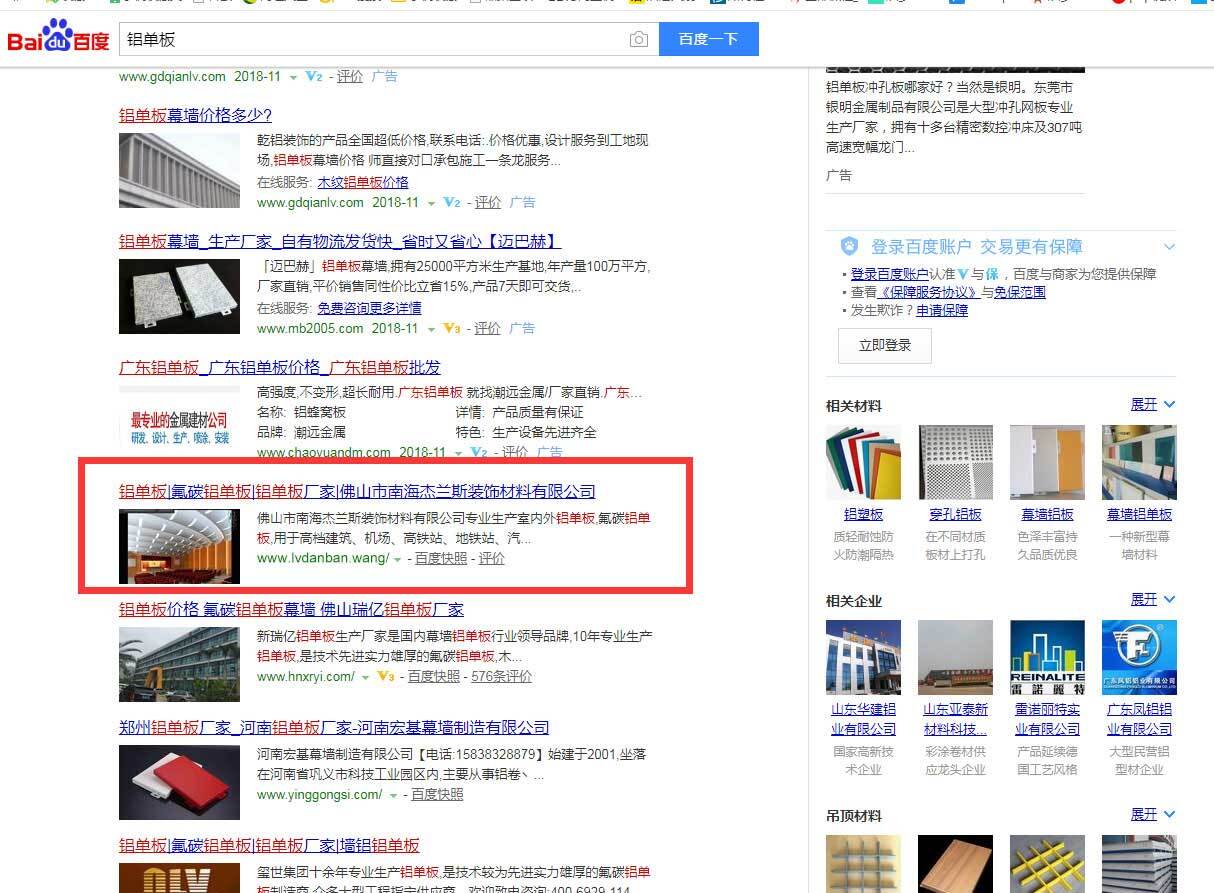The image size is (1214, 893).
Task: Click 百度快照 for www.yinggongsi.com
Action: tap(438, 794)
